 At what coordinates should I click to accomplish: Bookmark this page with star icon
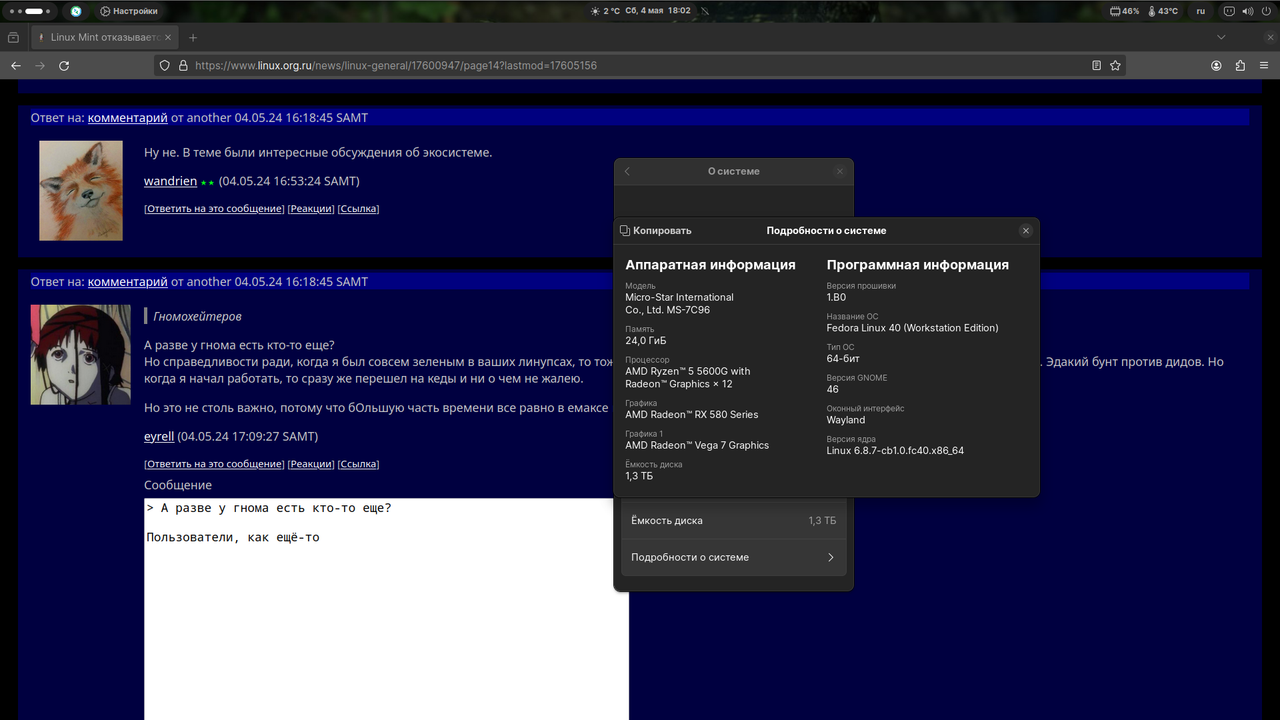pos(1115,65)
